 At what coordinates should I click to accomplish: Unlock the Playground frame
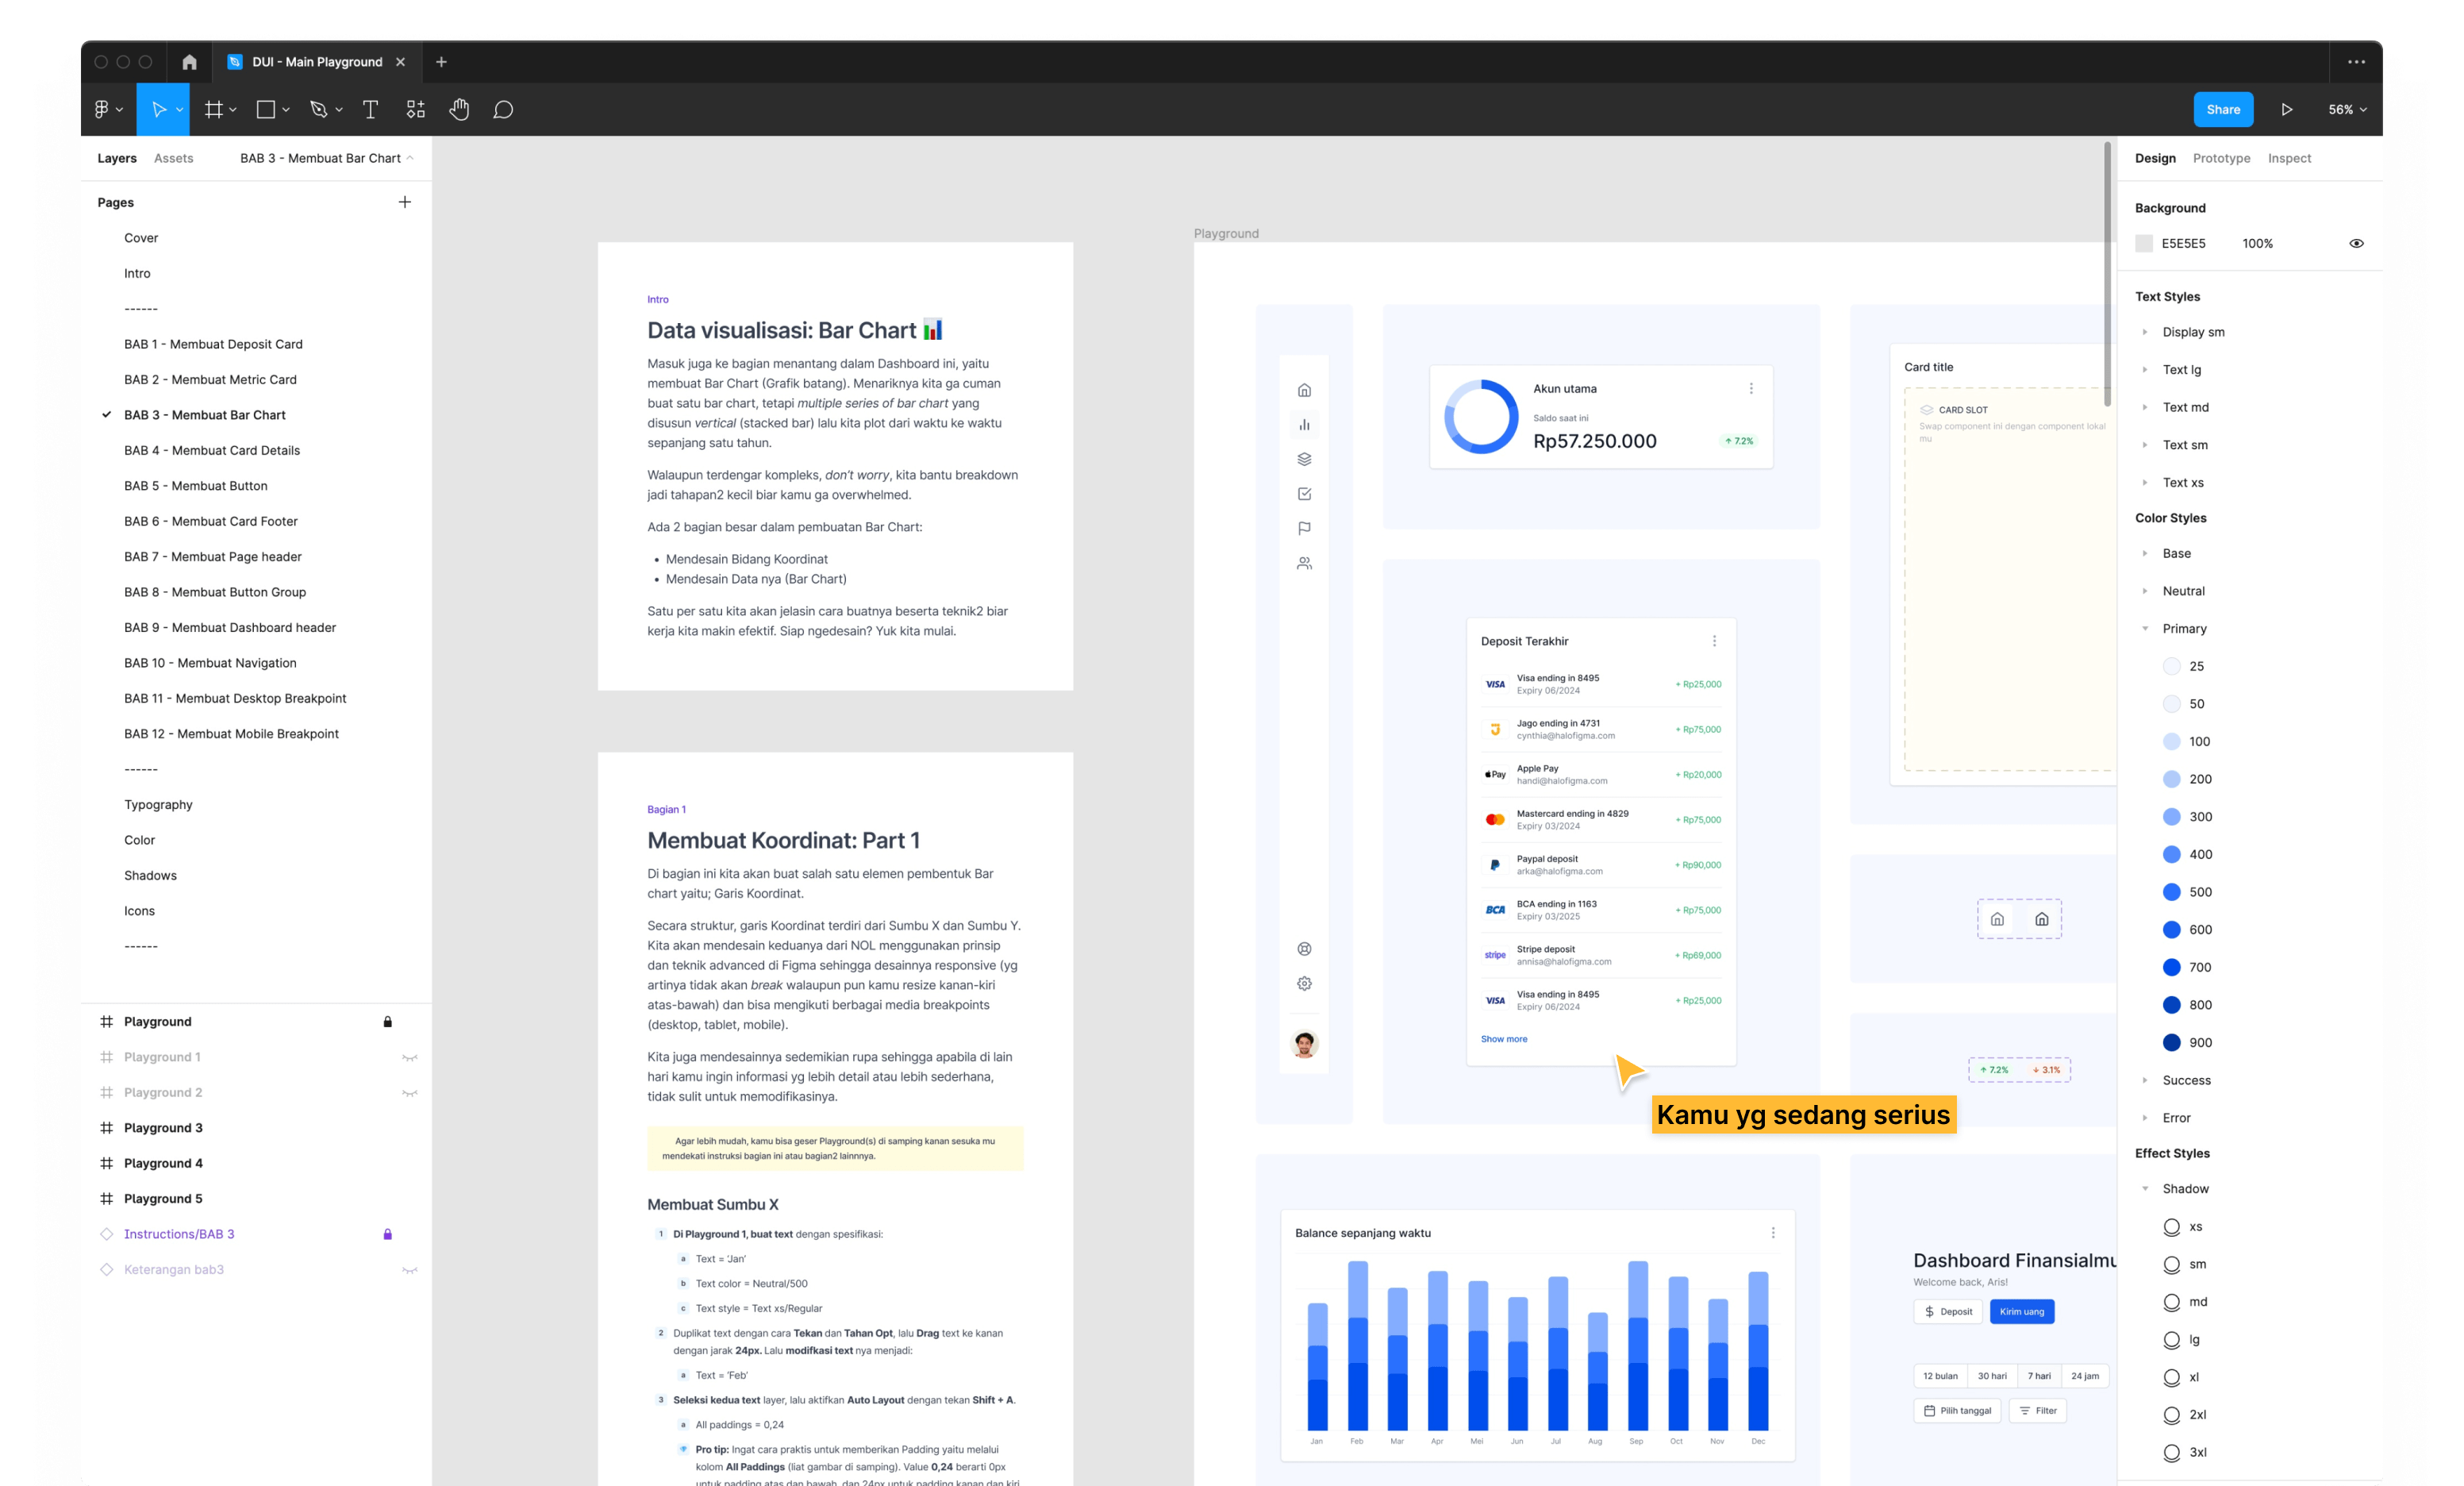(x=388, y=1021)
